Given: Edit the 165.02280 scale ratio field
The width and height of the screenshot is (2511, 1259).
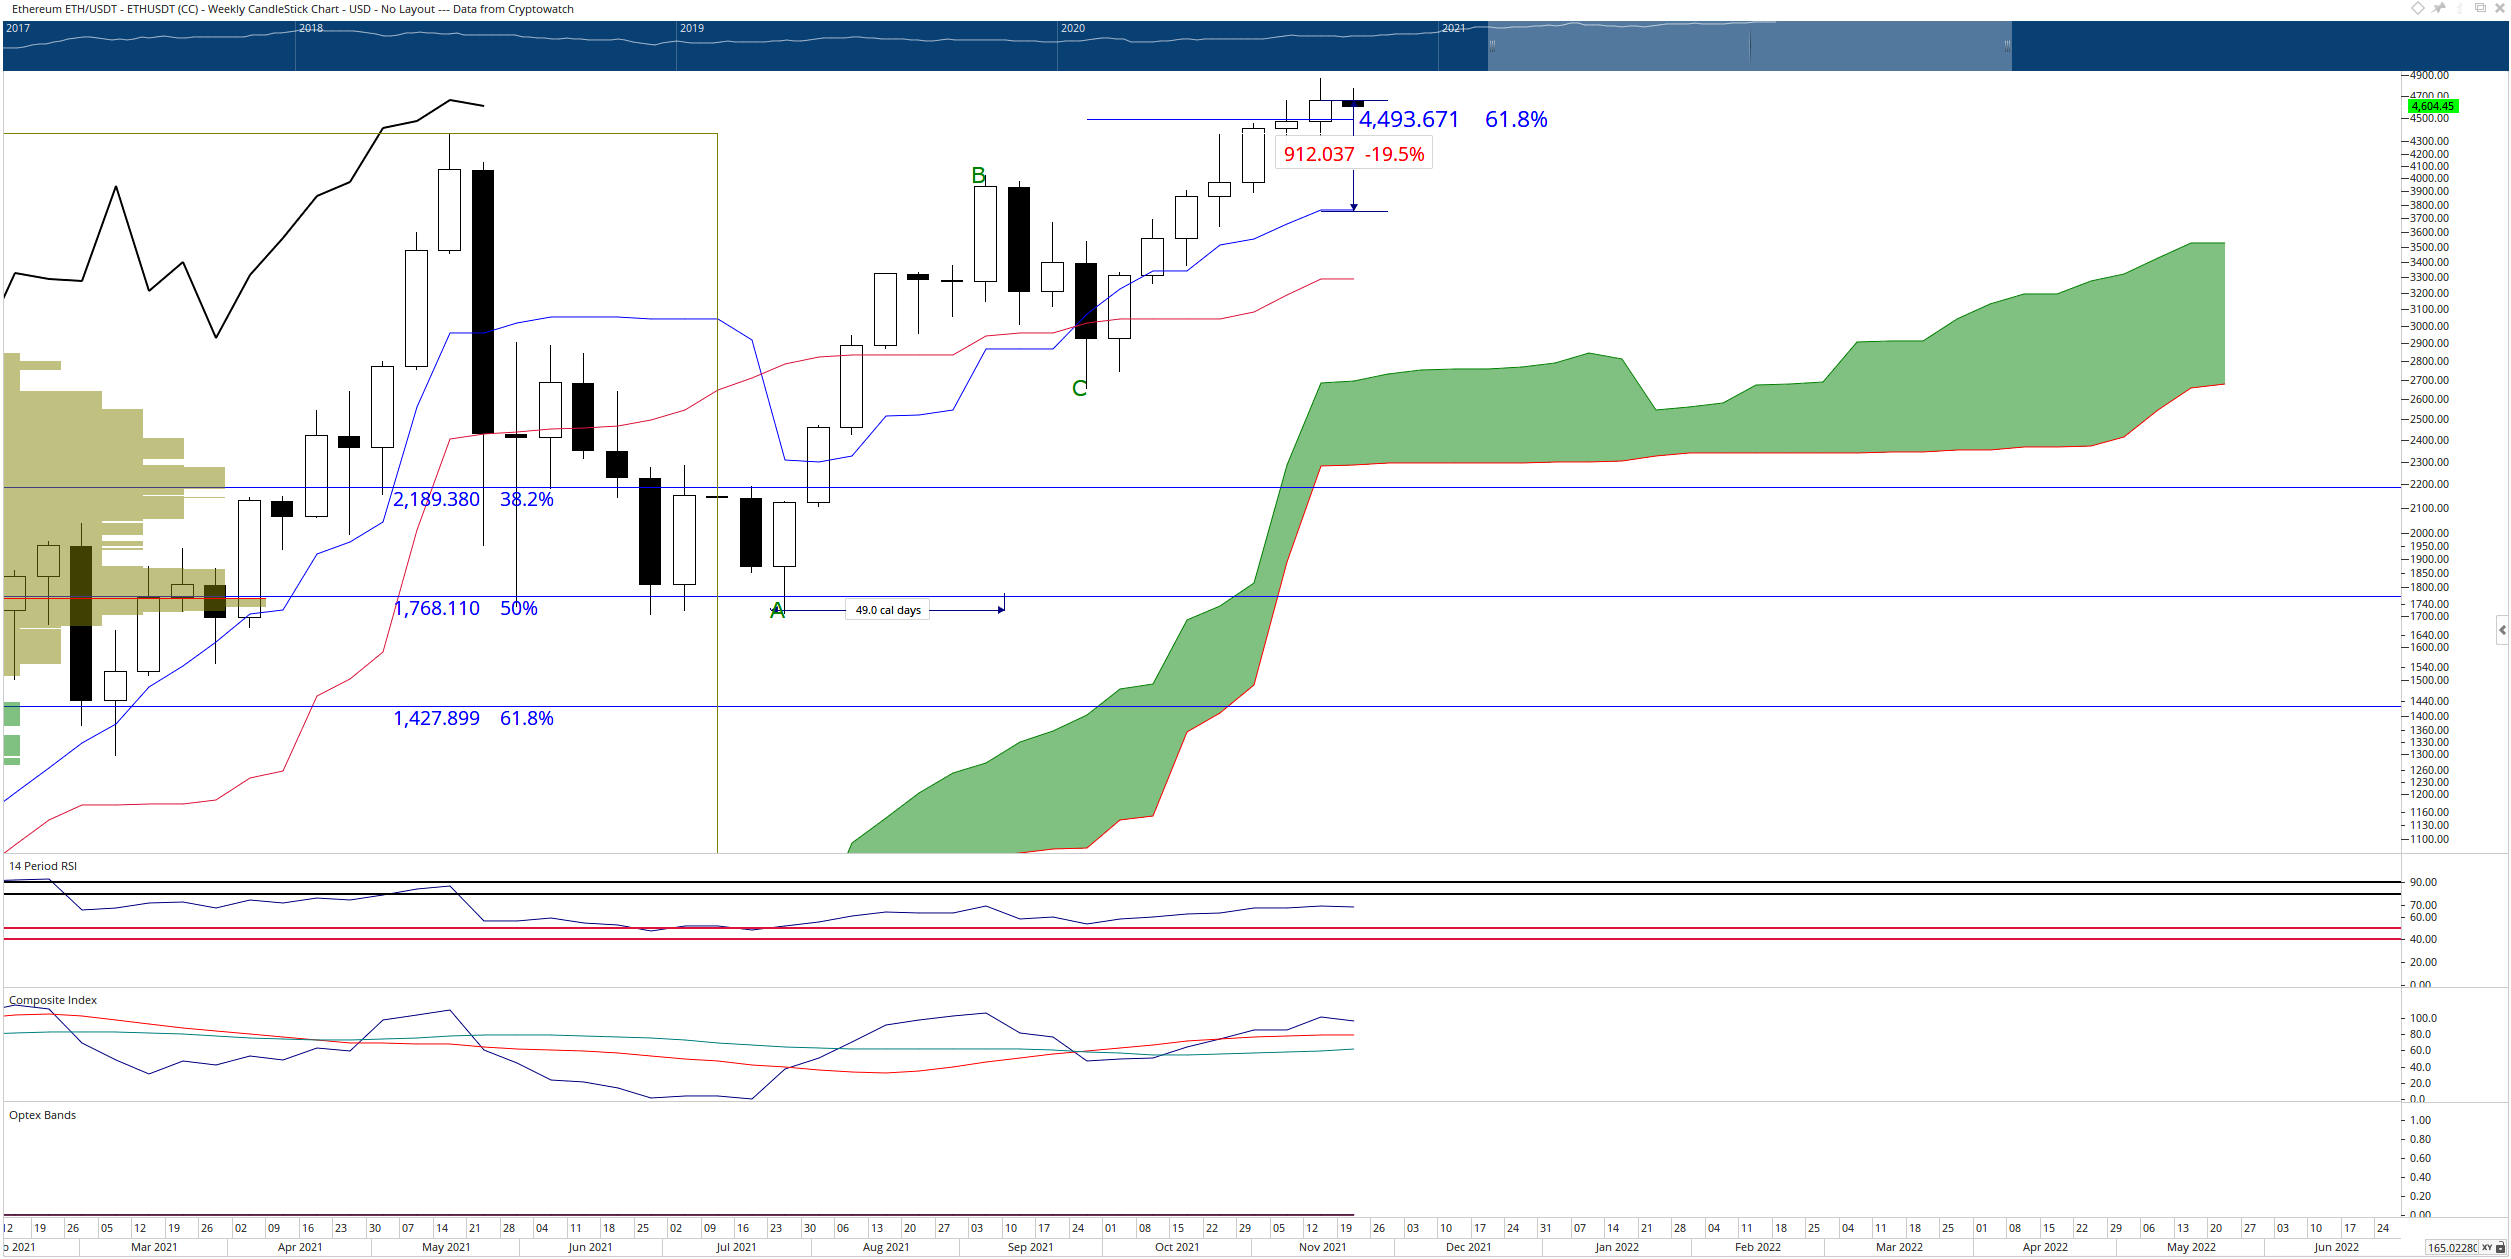Looking at the screenshot, I should tap(2452, 1248).
